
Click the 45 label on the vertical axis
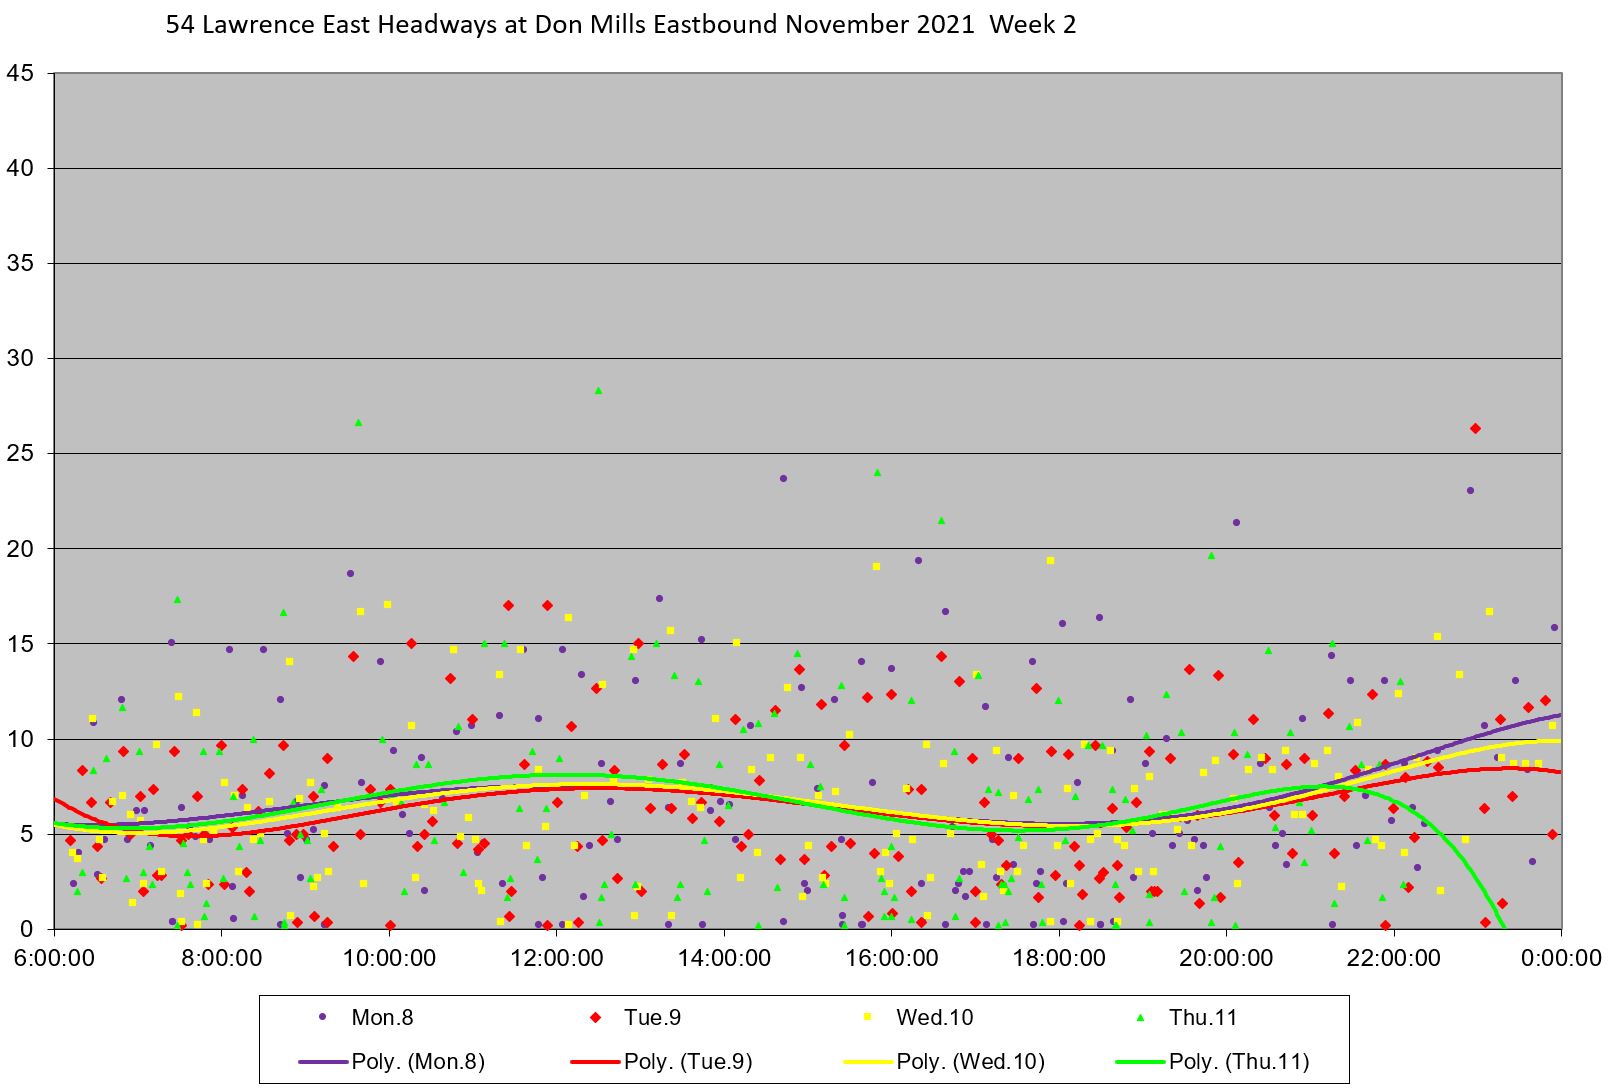(20, 73)
